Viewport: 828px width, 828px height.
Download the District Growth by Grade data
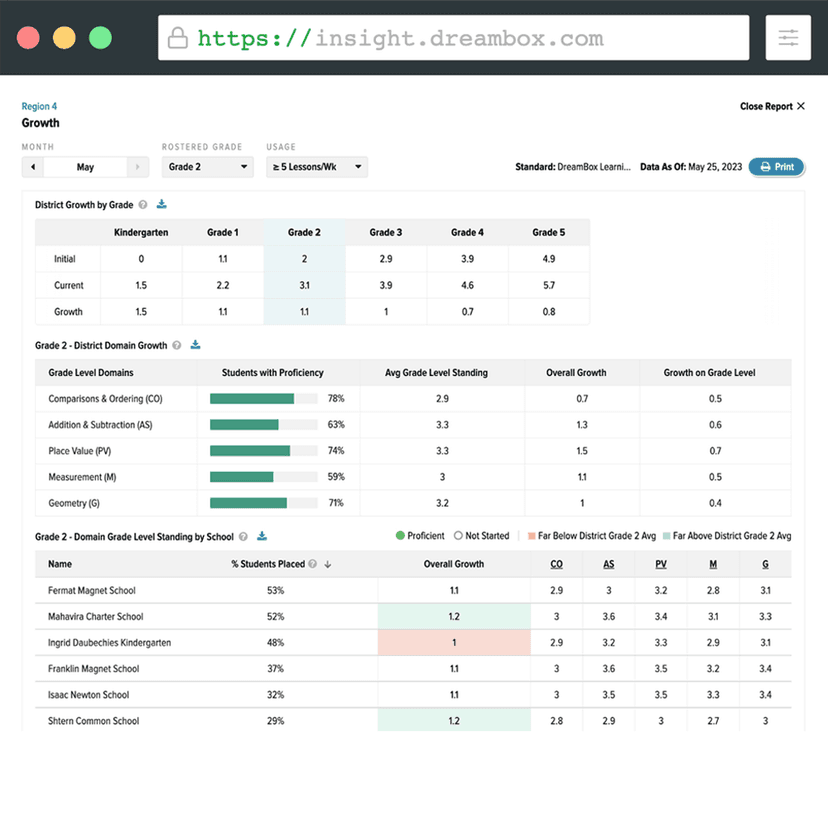(162, 203)
